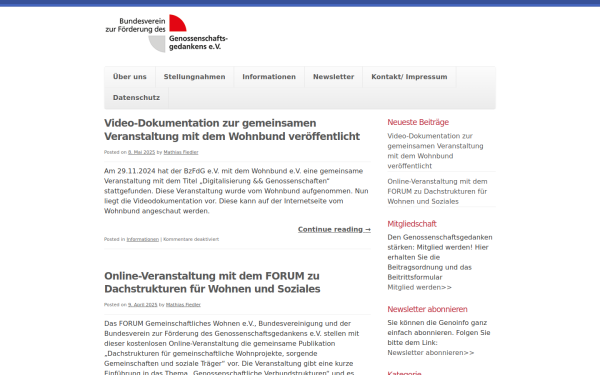600x375 pixels.
Task: Open the Datenschutz page
Action: click(x=136, y=98)
